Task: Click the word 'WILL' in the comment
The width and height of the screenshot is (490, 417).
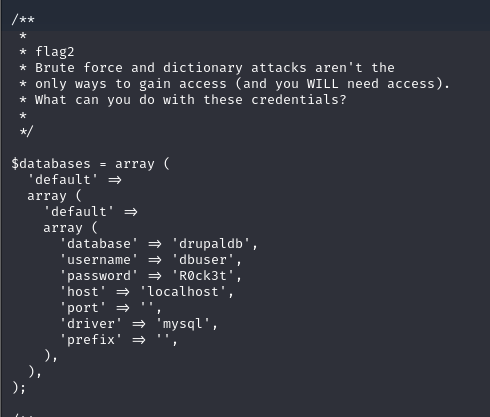Action: (x=323, y=84)
